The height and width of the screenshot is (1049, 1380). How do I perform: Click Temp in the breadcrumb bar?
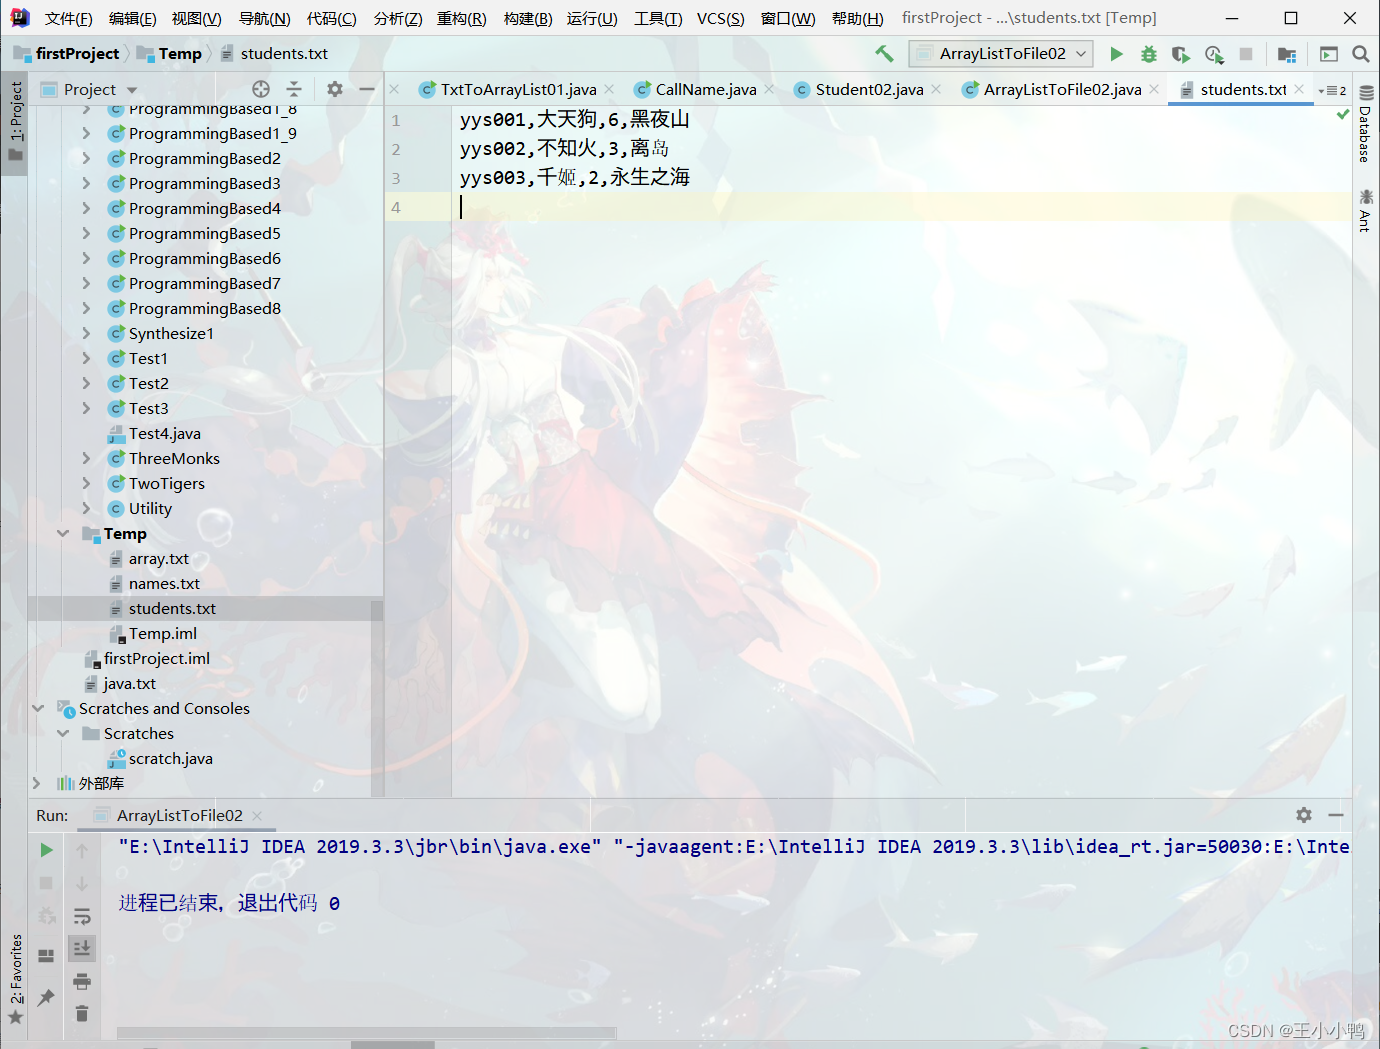click(x=179, y=54)
